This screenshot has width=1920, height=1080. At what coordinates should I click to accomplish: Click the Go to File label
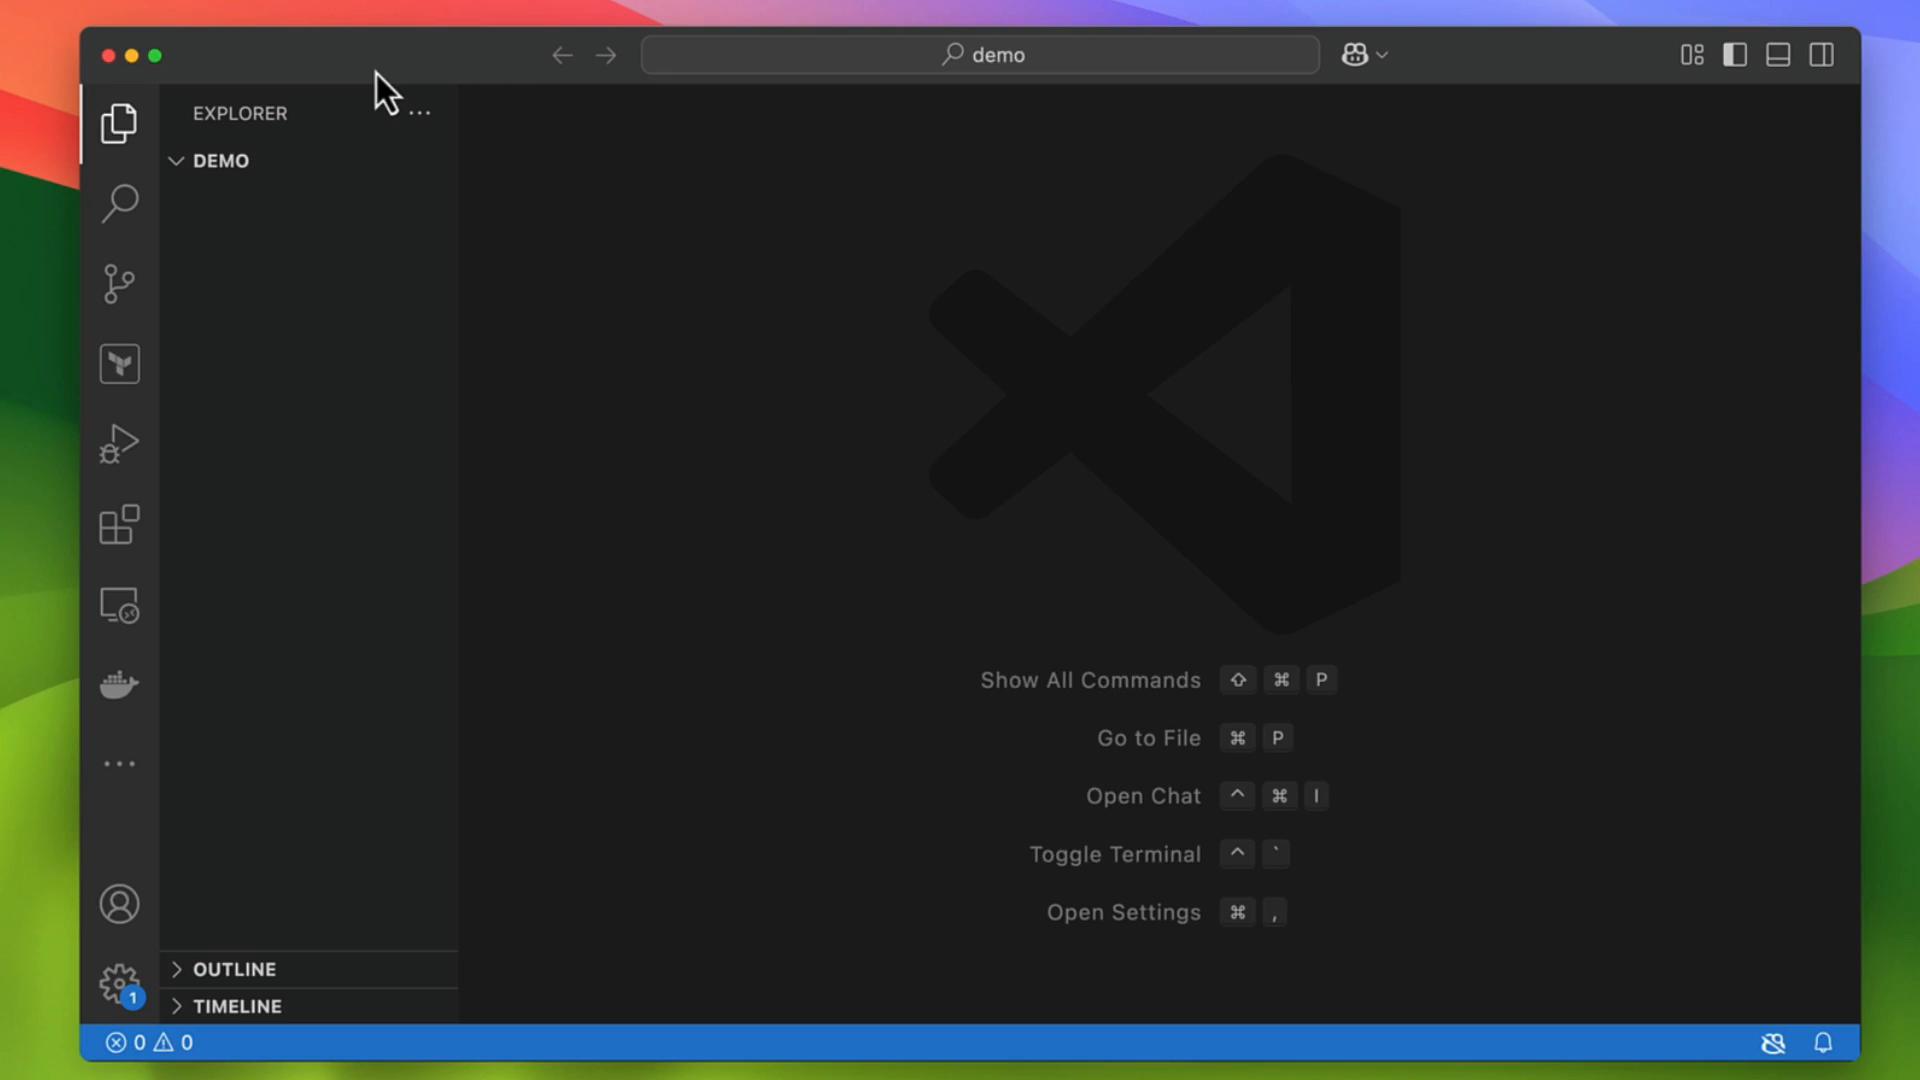pyautogui.click(x=1149, y=738)
